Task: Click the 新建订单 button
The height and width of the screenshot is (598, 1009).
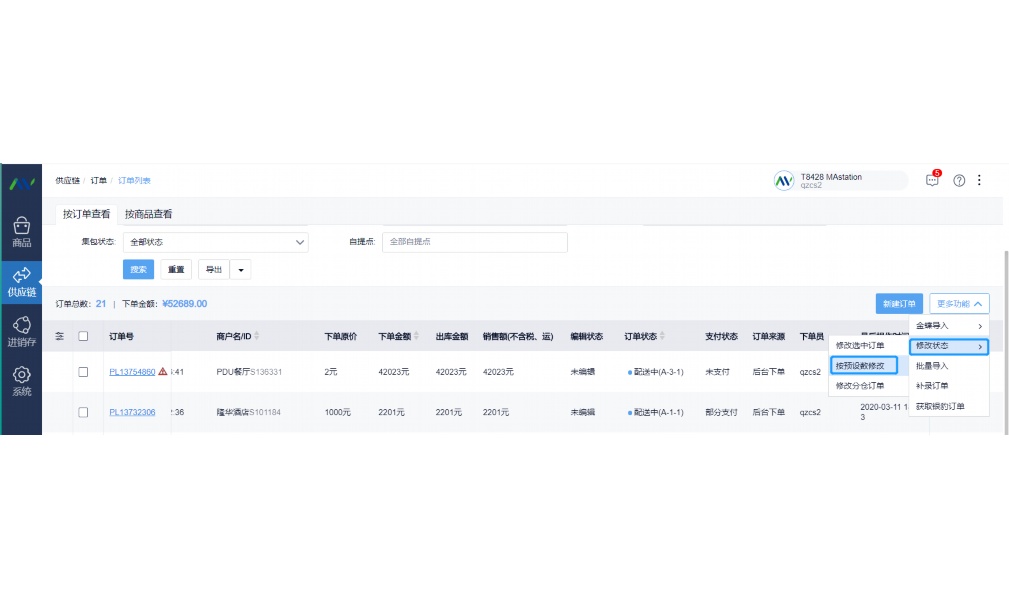Action: click(x=898, y=304)
